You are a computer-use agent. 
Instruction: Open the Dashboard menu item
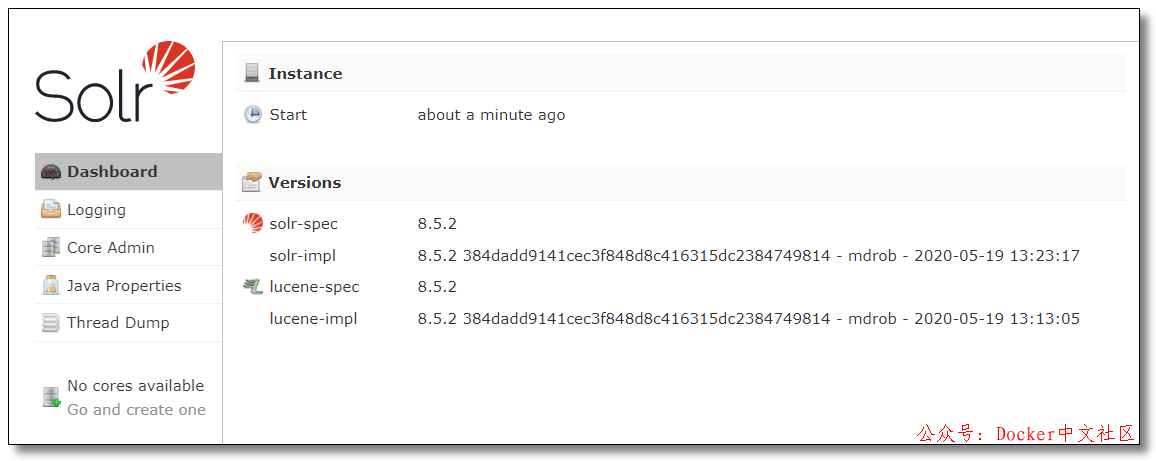click(x=112, y=172)
